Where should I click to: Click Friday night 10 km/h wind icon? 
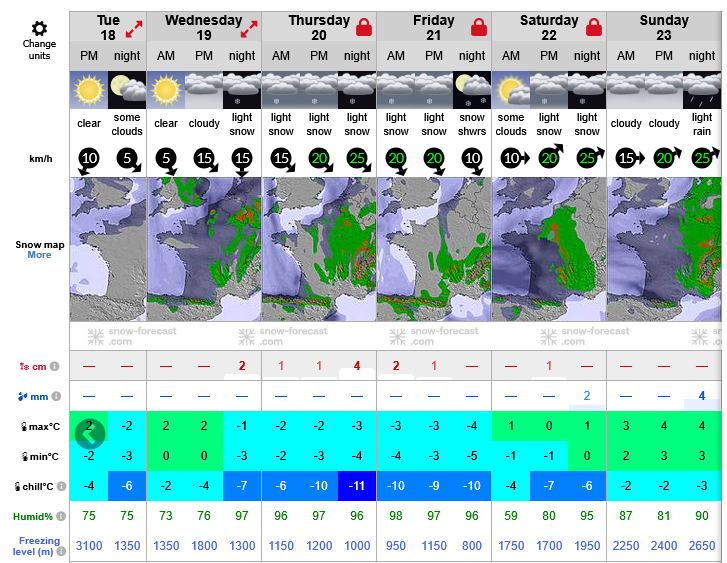474,160
